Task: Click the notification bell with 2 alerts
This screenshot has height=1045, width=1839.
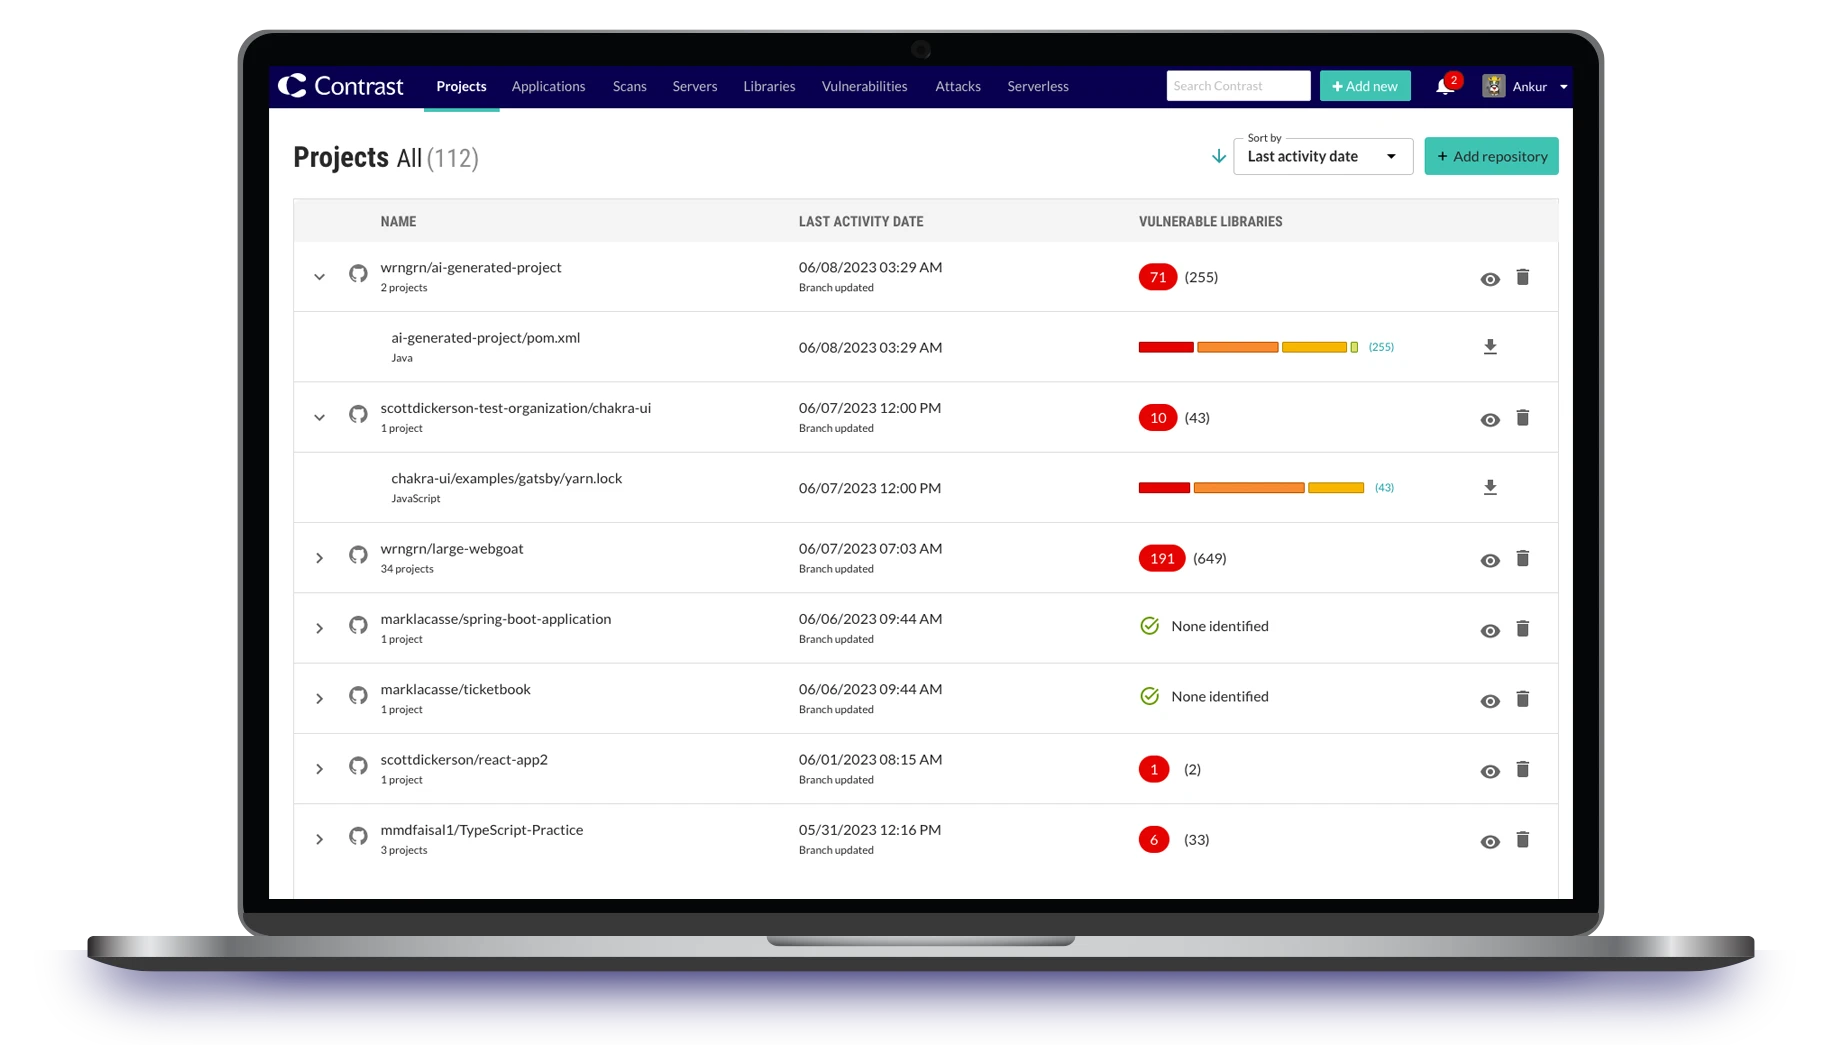Action: [1444, 86]
